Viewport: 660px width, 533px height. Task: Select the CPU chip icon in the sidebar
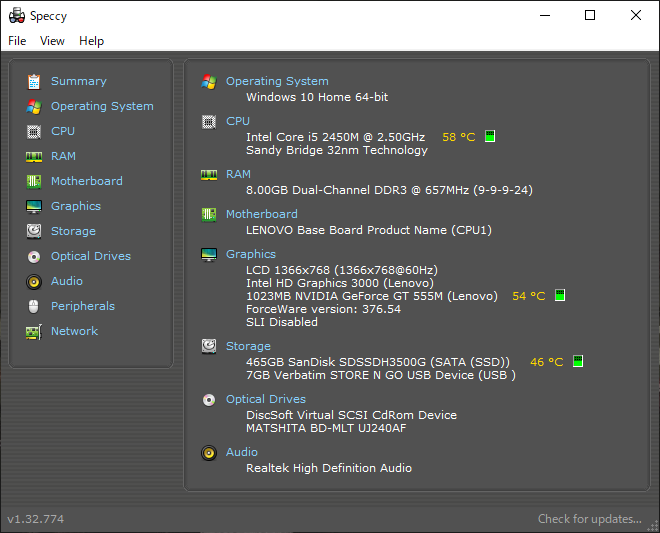click(x=34, y=131)
